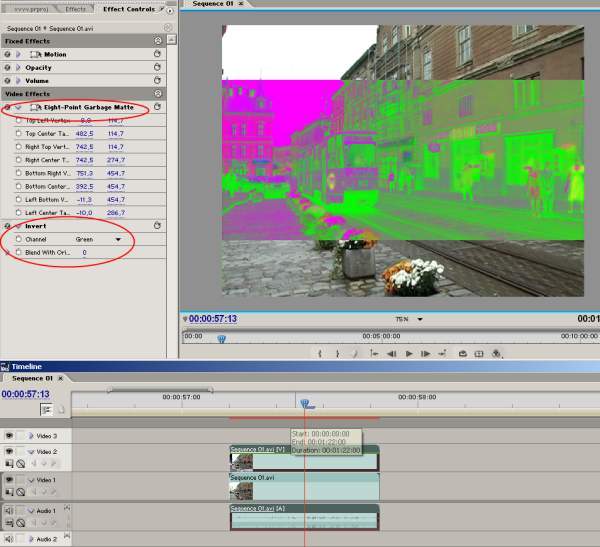Switch to the Effects tab
Screen dimensions: 600x547
coord(75,9)
